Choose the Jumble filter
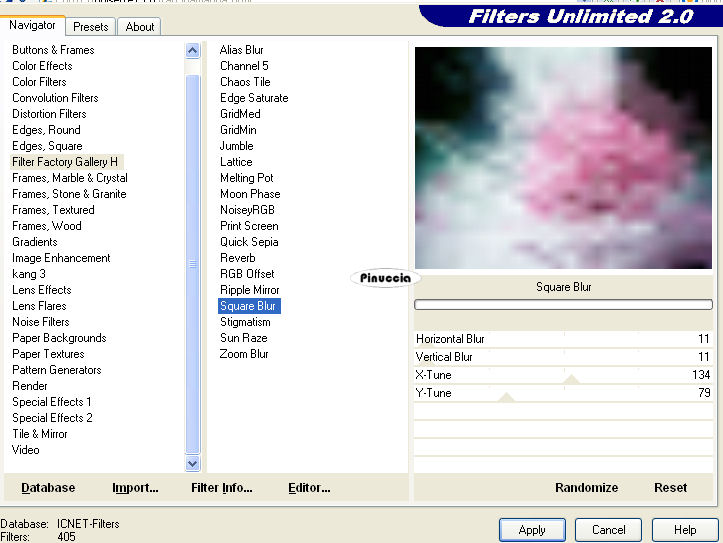Screen dimensions: 723x543 (237, 146)
